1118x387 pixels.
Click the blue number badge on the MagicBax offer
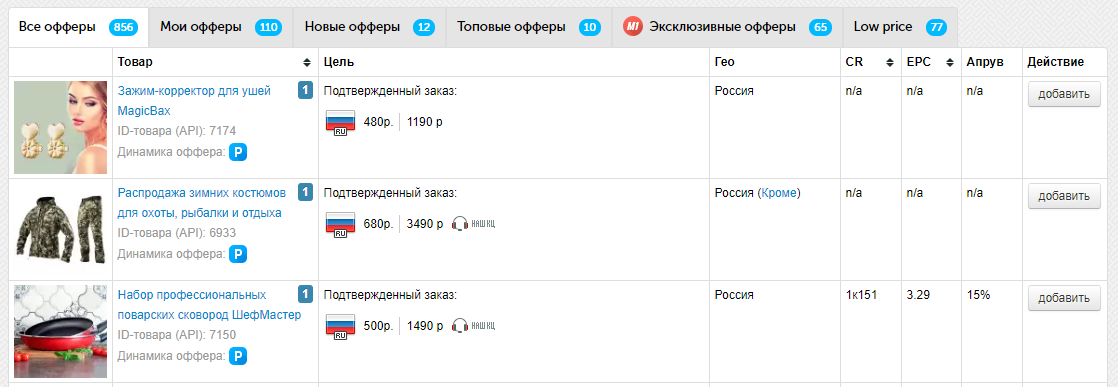305,91
